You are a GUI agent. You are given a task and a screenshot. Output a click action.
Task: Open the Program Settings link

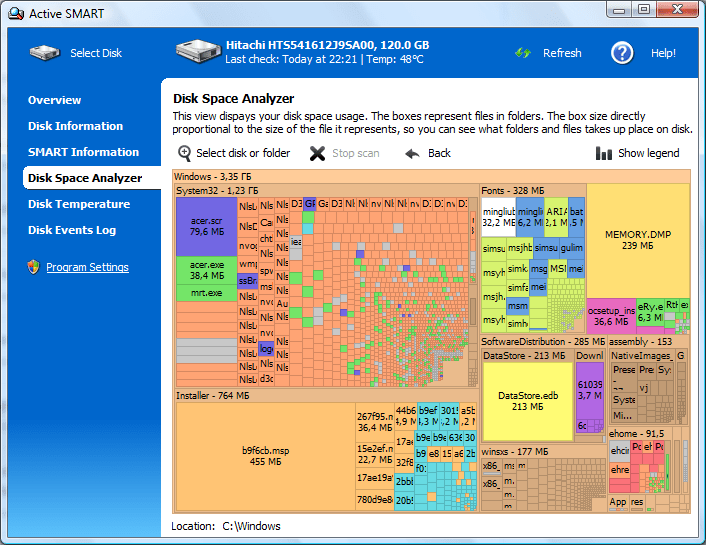pos(87,267)
